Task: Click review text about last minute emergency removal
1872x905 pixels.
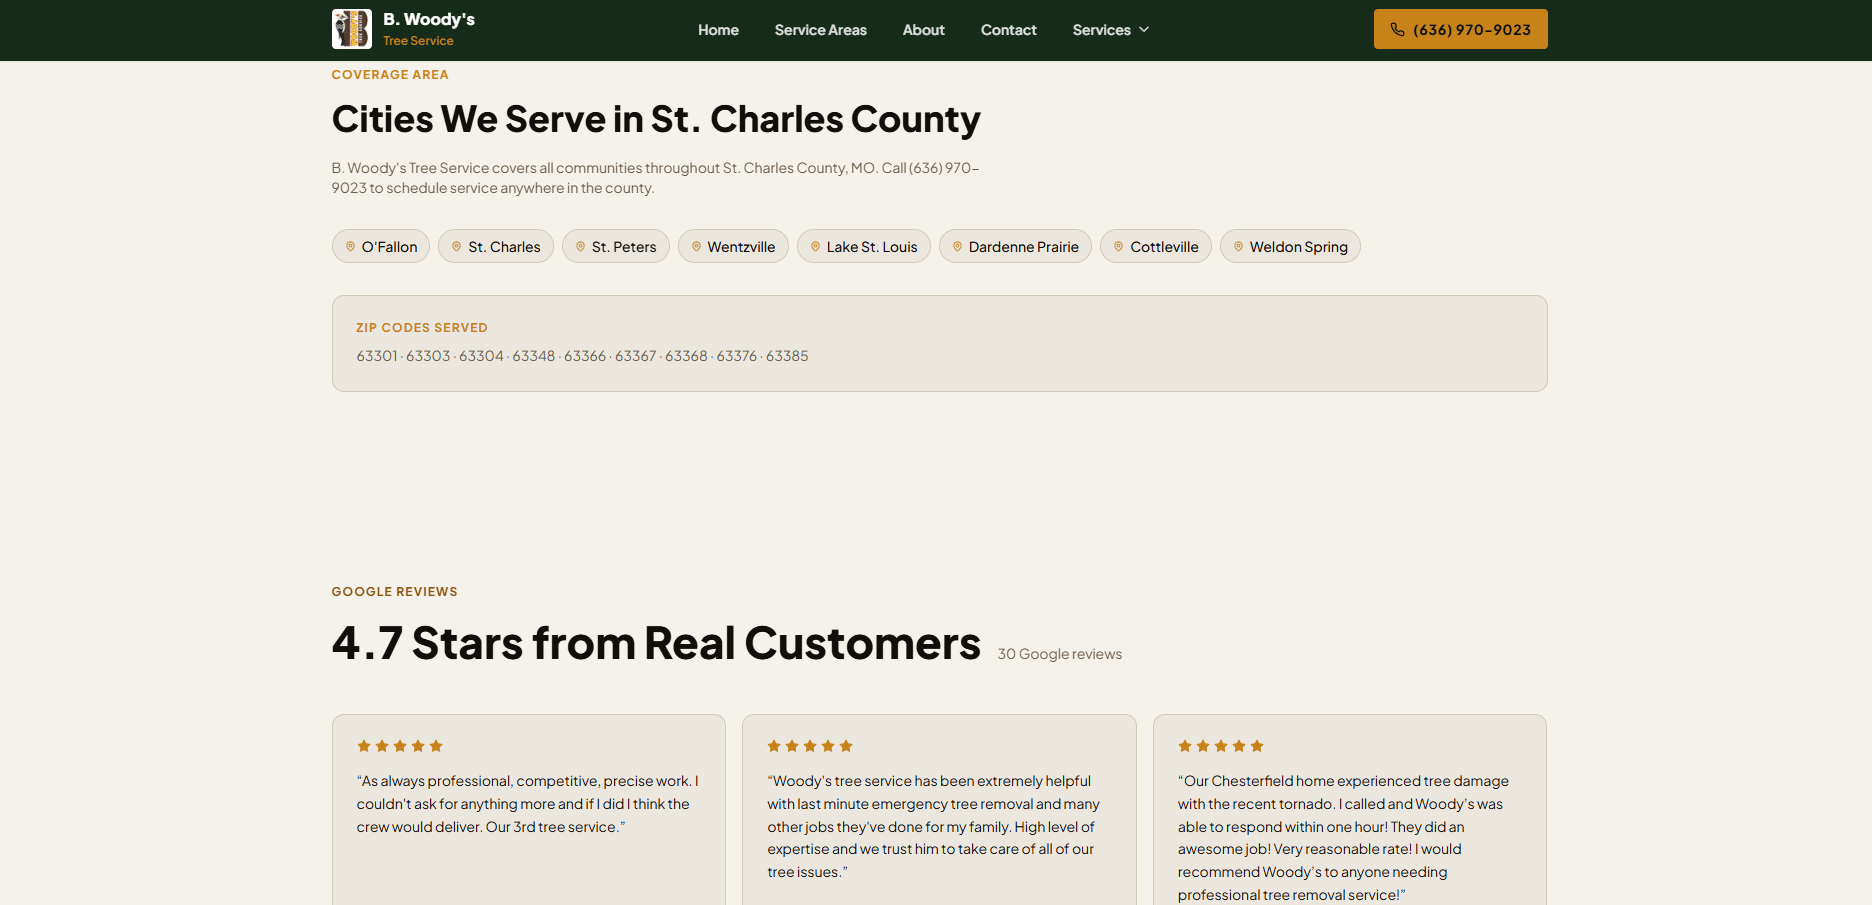Action: click(x=934, y=827)
